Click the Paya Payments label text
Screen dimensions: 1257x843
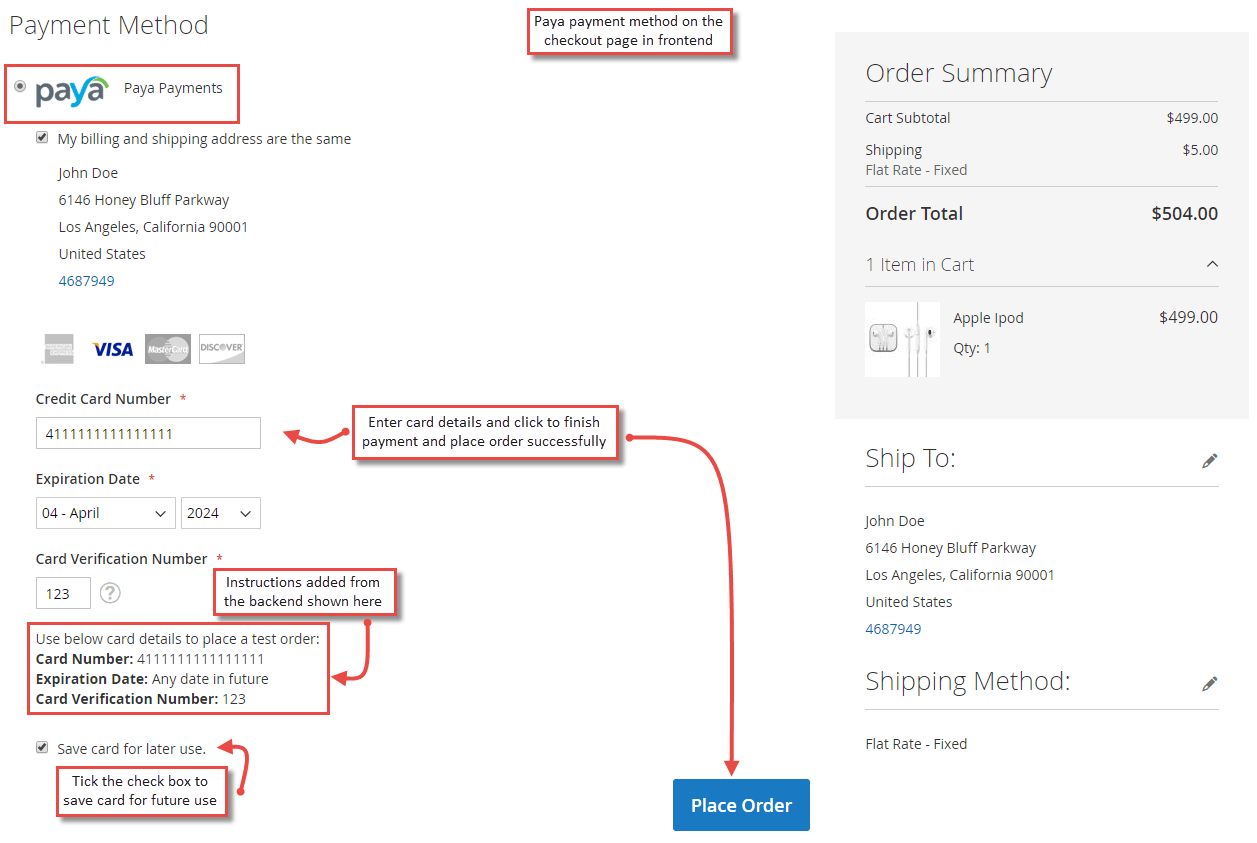point(173,88)
